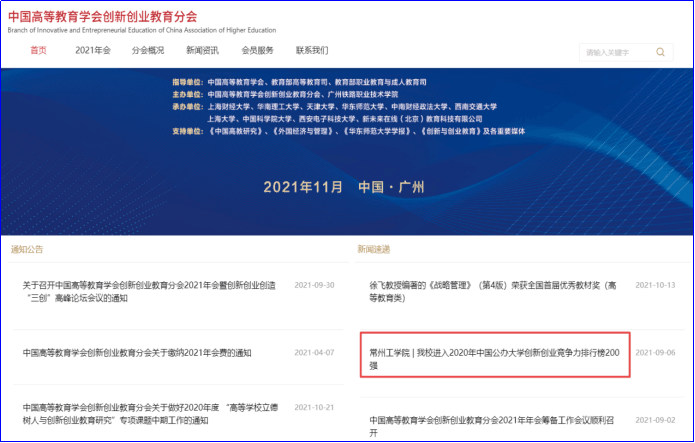The image size is (695, 443).
Task: Click the search magnifier icon
Action: coord(660,52)
